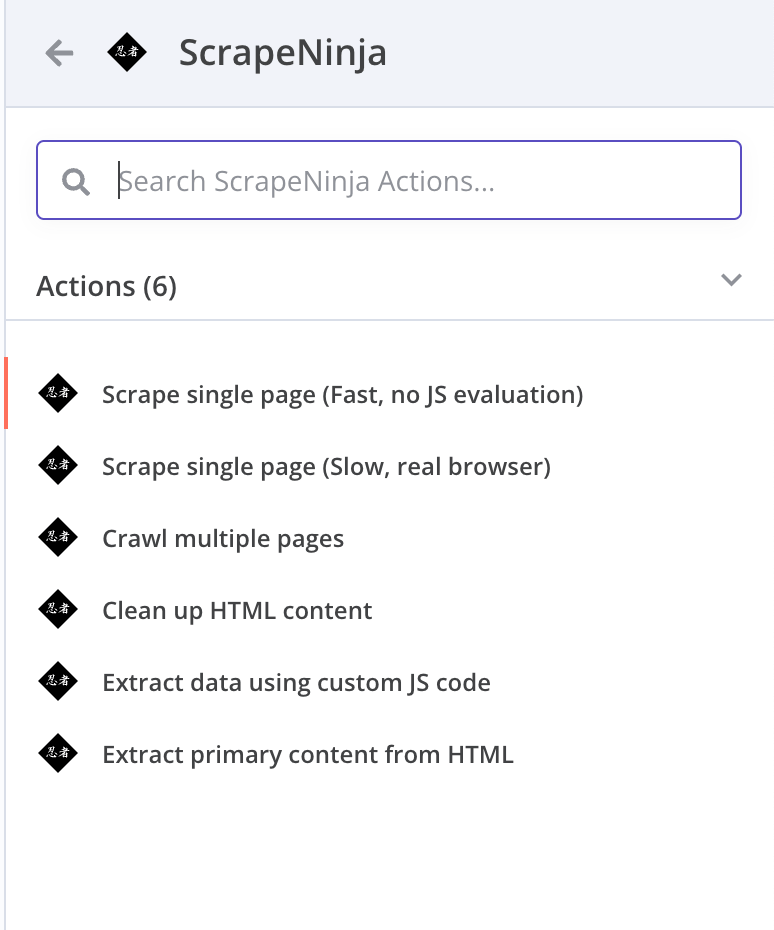Click the ScrapeNinja title text
Viewport: 774px width, 930px height.
tap(283, 53)
